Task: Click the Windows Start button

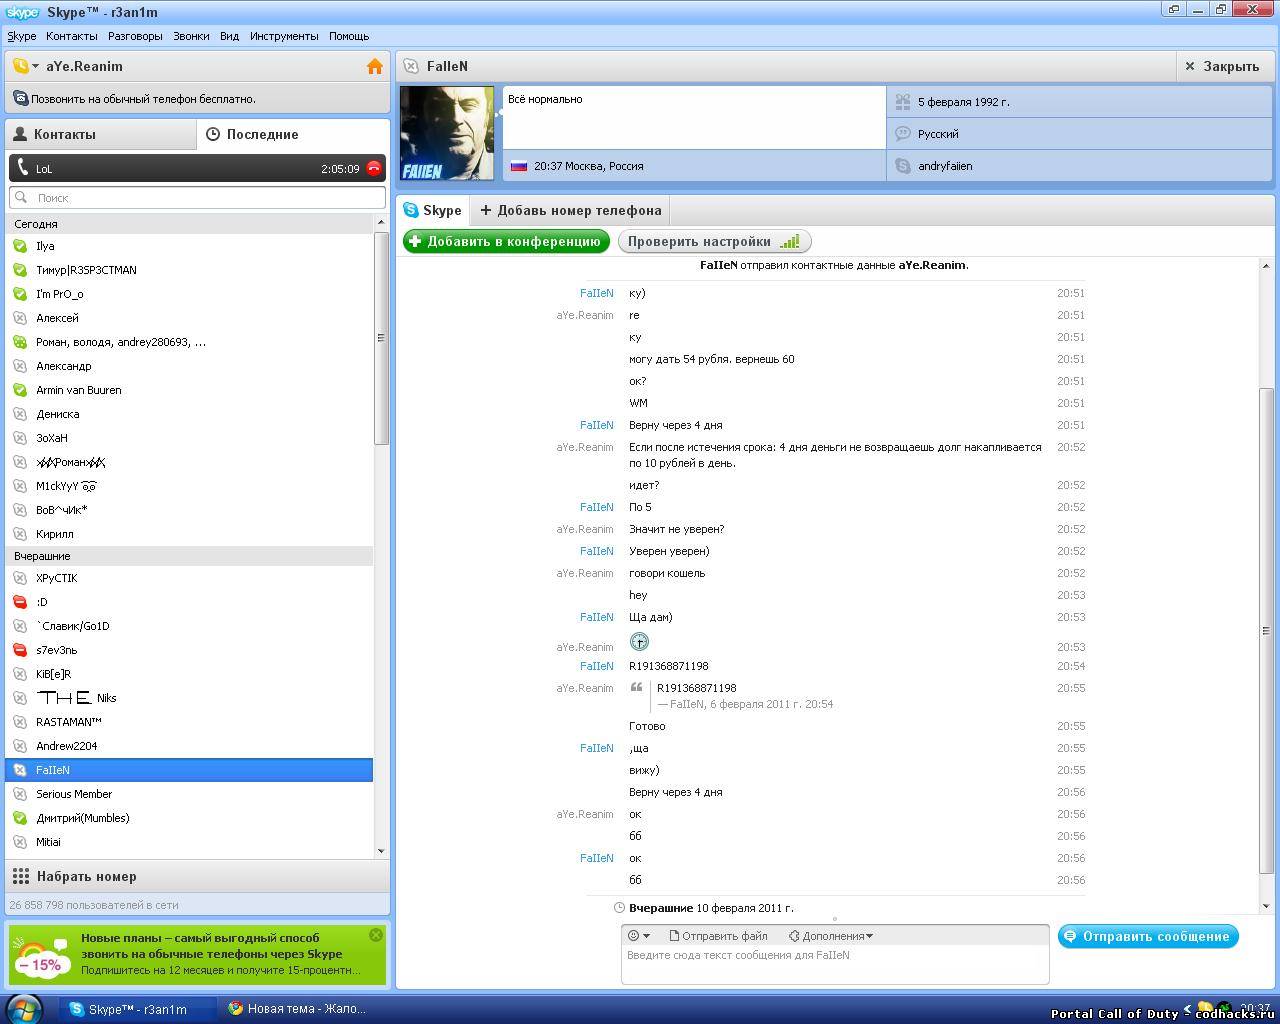Action: [22, 1008]
